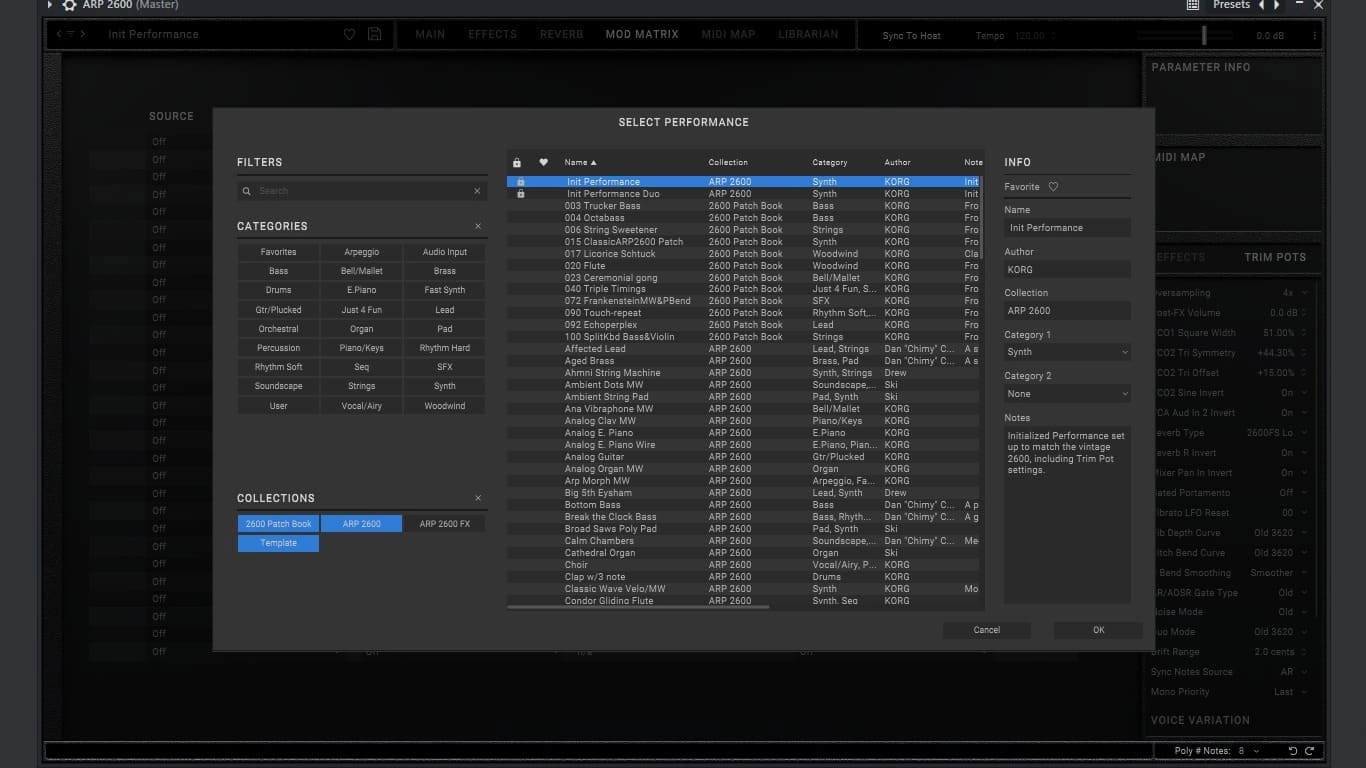Open the Poly # Notes dropdown
Viewport: 1366px width, 768px height.
click(1249, 751)
